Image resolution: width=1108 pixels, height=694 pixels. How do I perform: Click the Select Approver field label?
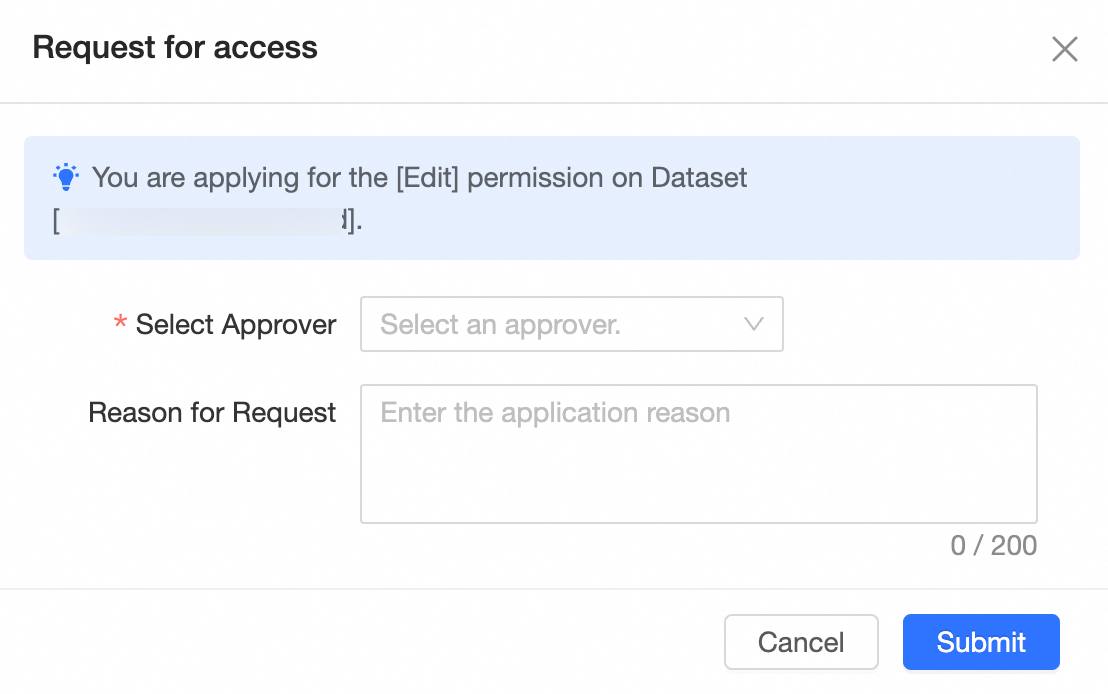(236, 325)
